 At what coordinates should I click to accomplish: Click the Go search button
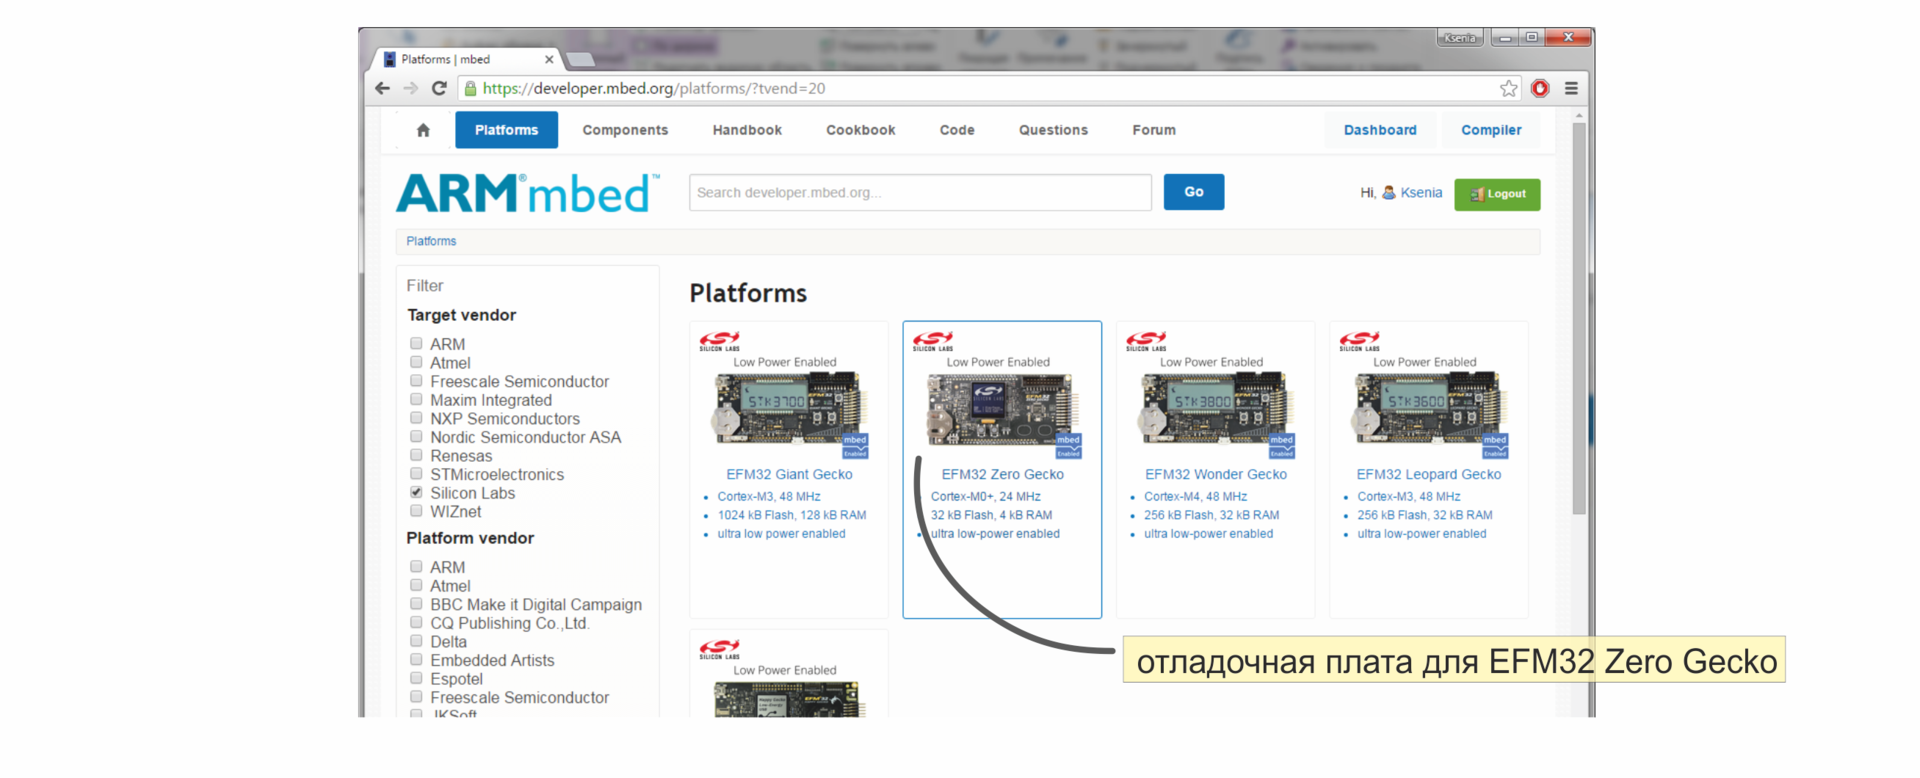pyautogui.click(x=1194, y=192)
